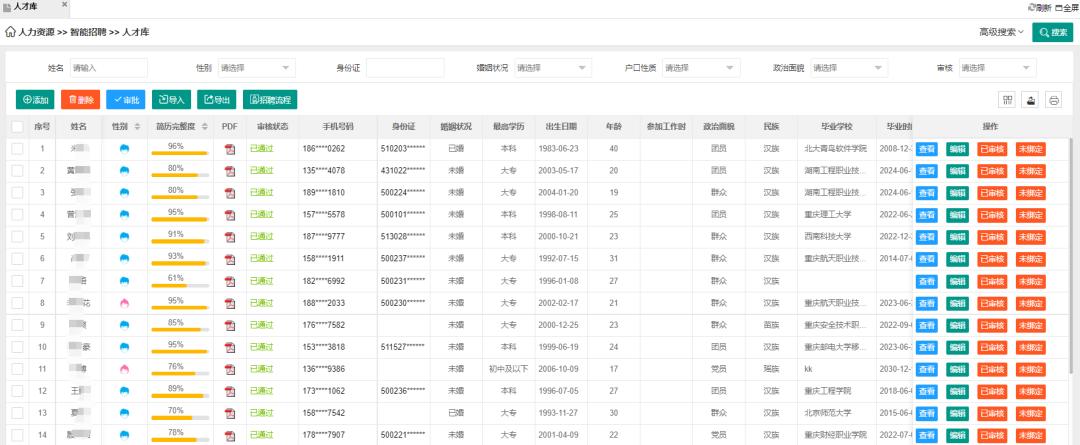Screen dimensions: 1080x445
Task: Click the male gender icon in row 12
Action: coord(125,391)
